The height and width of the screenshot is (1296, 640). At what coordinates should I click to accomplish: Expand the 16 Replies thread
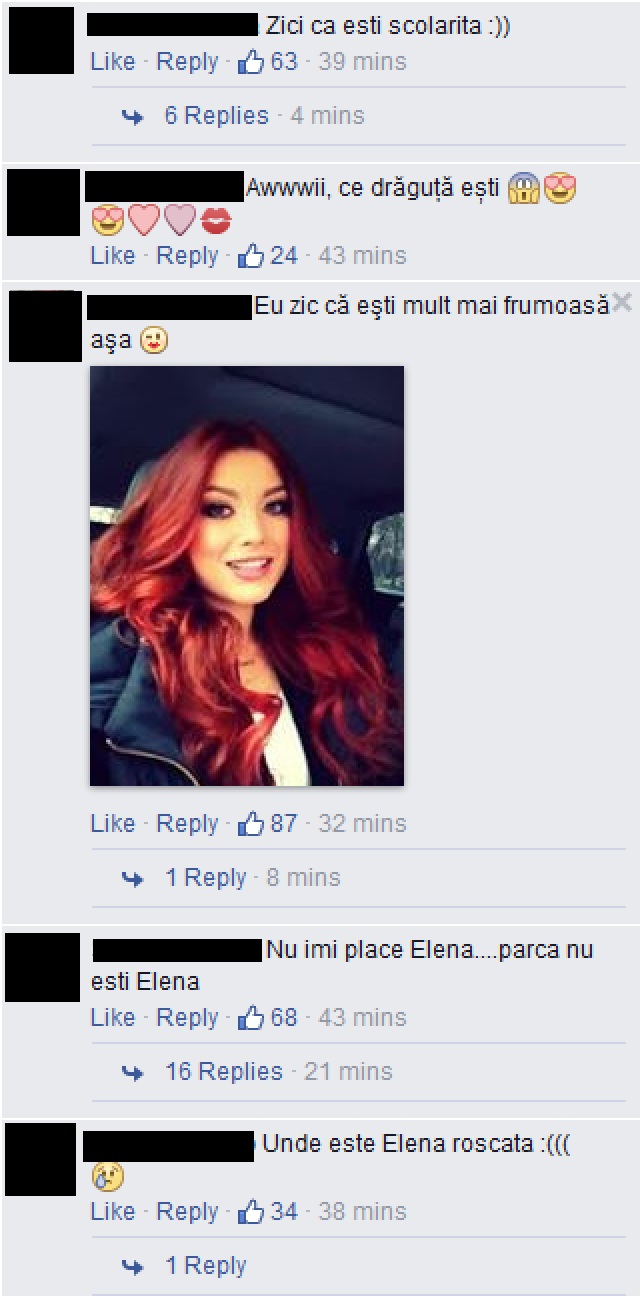point(224,1072)
